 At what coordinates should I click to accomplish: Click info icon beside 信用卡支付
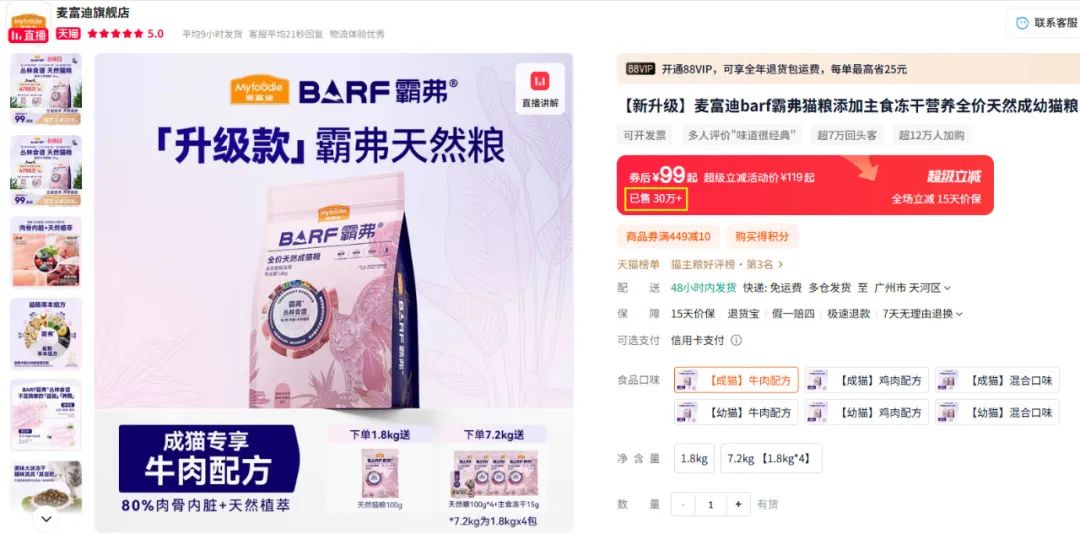(736, 340)
